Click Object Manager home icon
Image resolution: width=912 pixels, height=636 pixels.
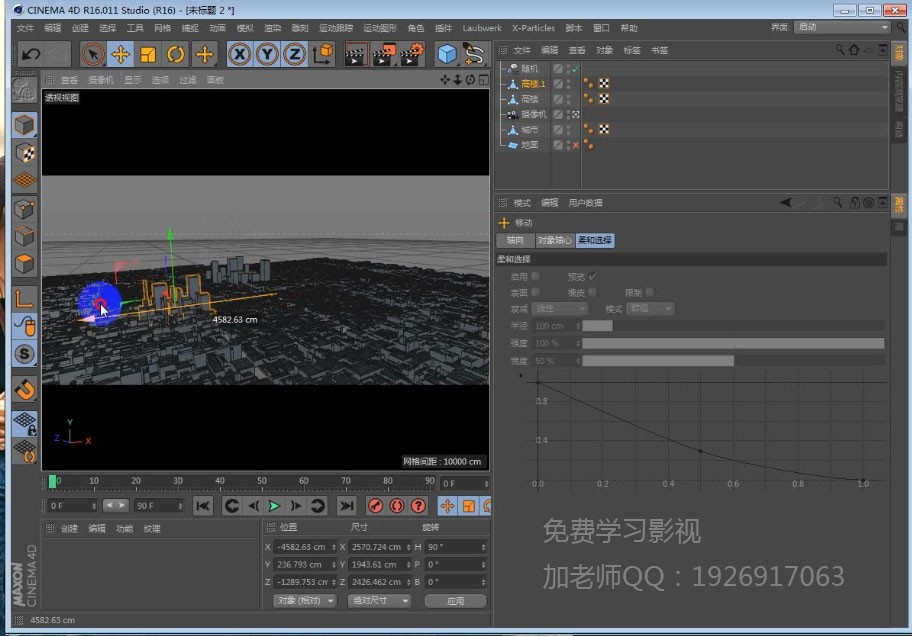pyautogui.click(x=854, y=50)
